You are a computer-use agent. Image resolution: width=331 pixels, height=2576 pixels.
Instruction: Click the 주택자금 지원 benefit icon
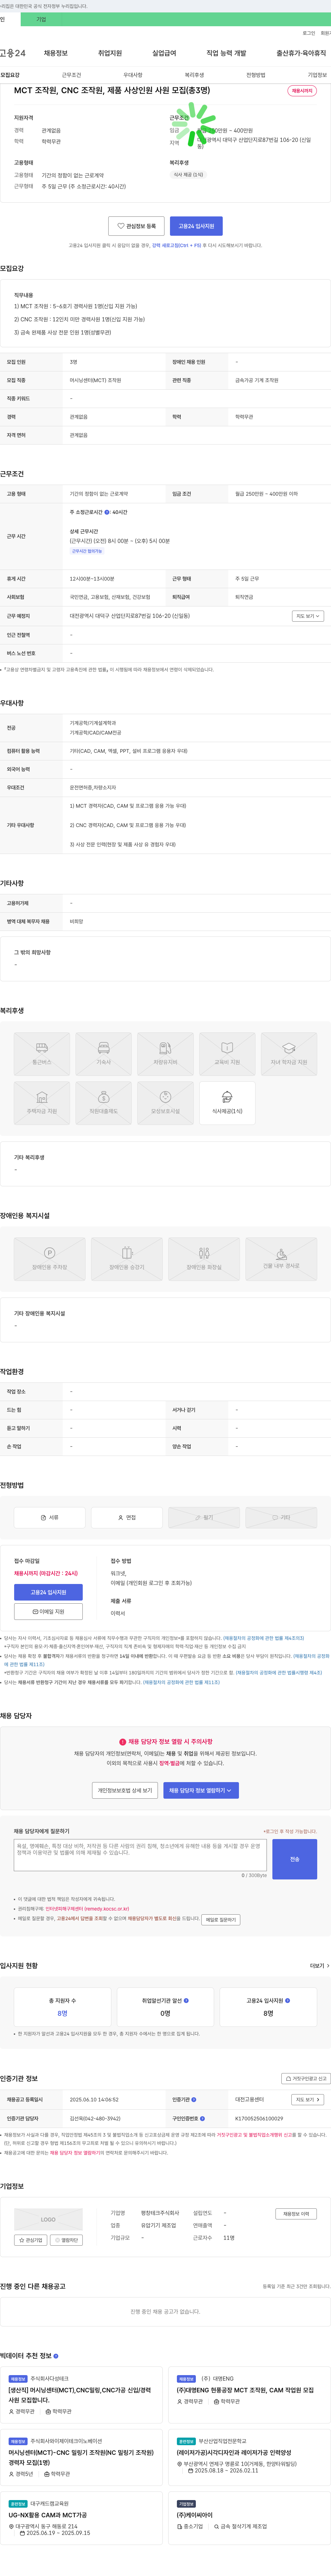click(42, 1103)
